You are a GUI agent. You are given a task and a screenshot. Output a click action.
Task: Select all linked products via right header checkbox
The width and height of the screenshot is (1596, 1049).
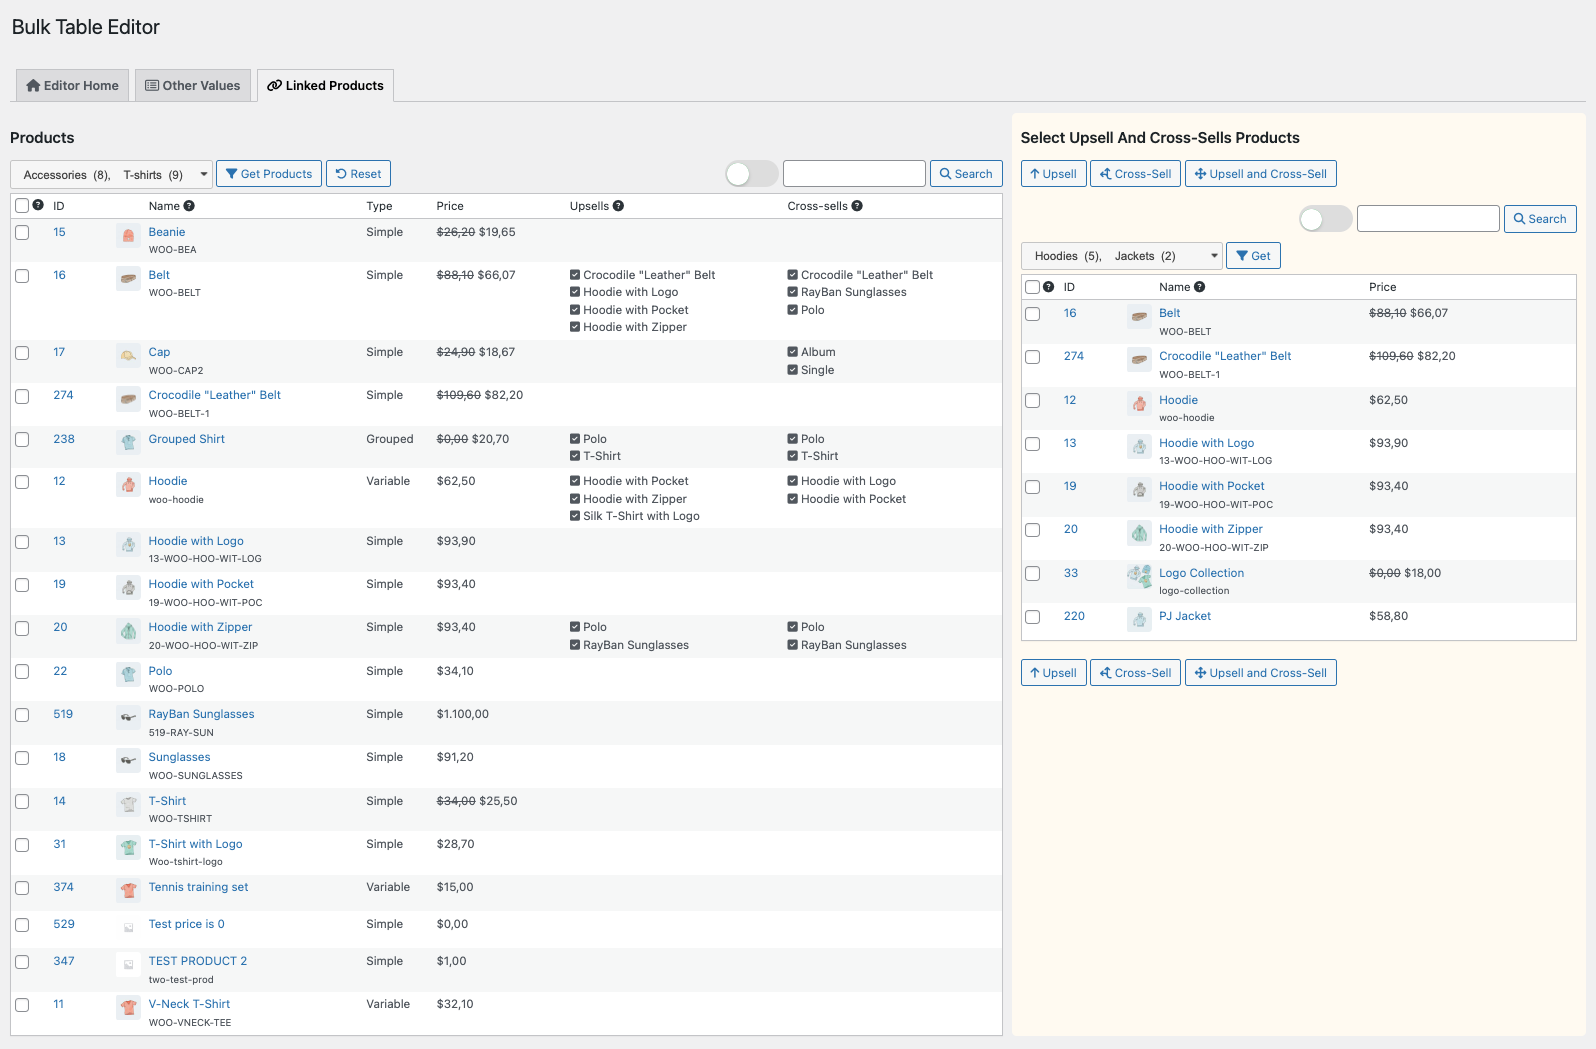[1033, 287]
